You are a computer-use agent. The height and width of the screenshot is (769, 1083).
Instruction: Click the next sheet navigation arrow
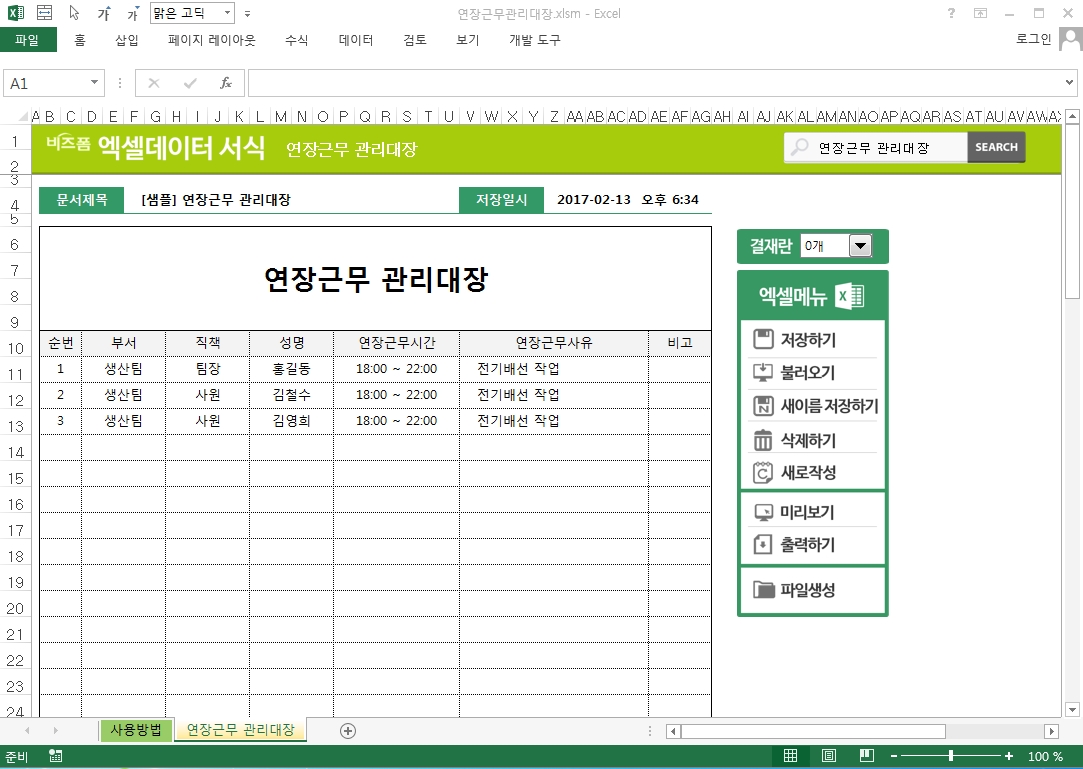tap(55, 730)
